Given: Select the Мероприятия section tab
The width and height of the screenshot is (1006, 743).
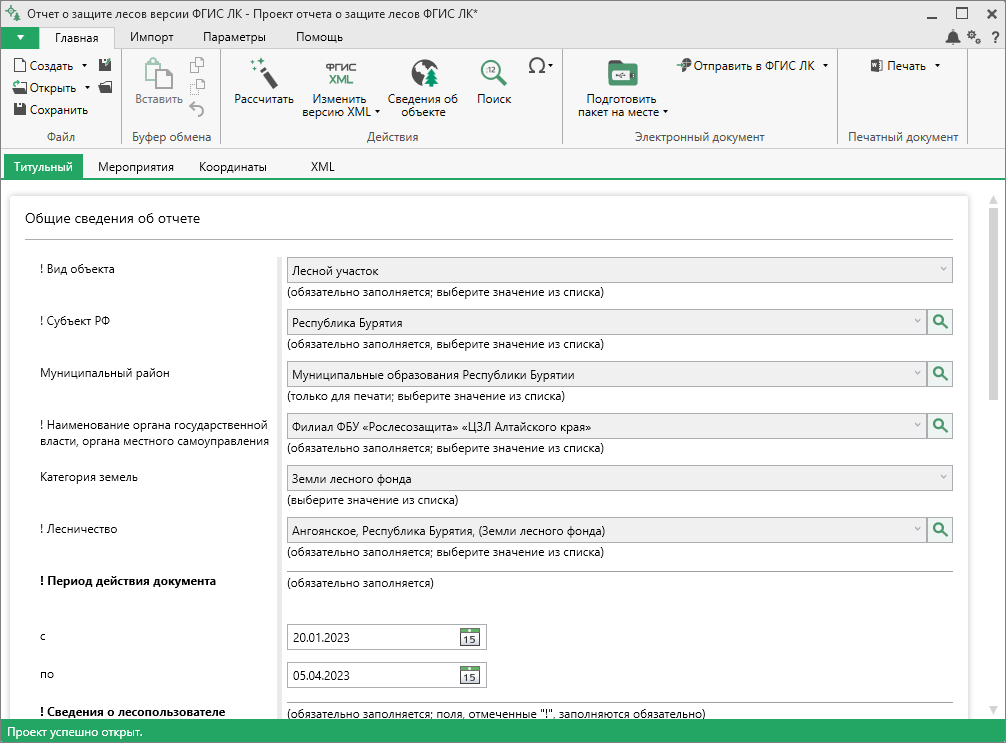Looking at the screenshot, I should [x=136, y=167].
